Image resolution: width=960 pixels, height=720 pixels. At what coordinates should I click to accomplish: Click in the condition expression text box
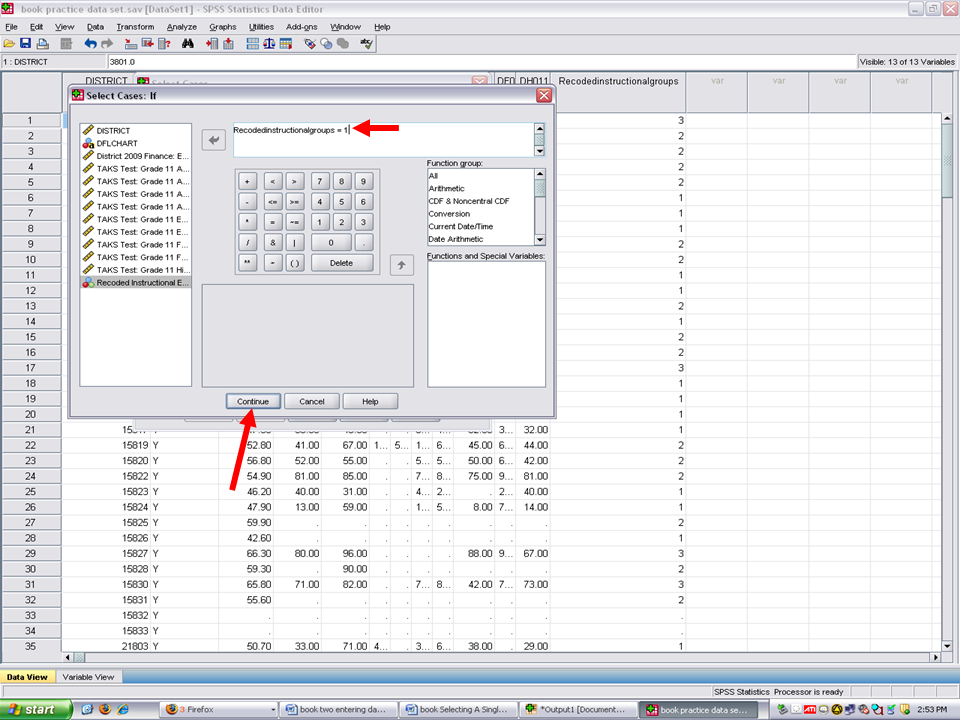tap(380, 140)
